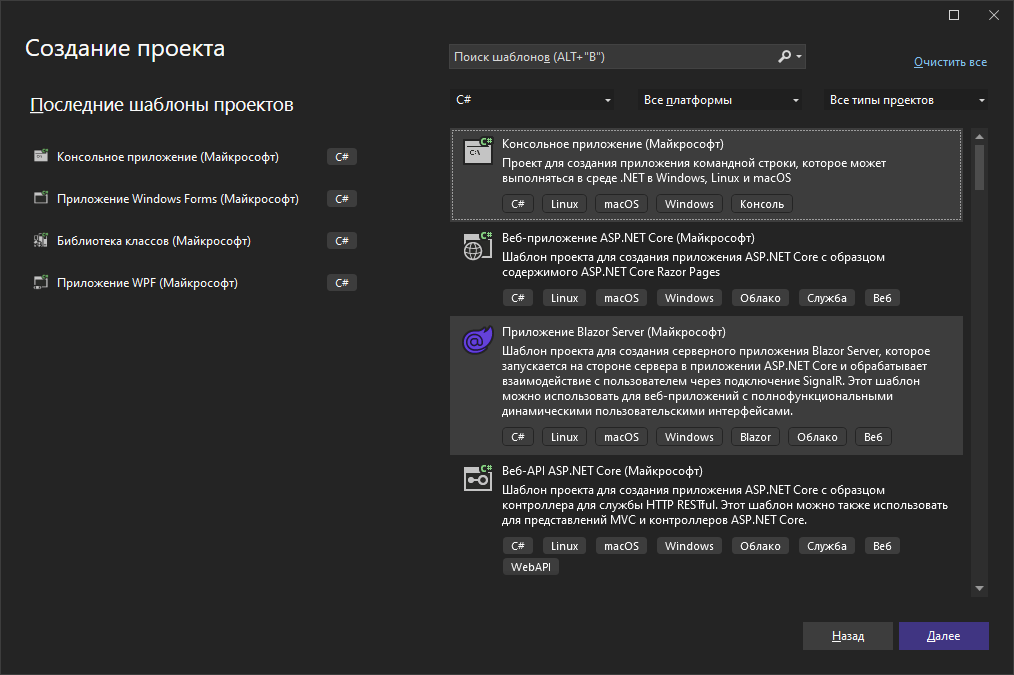Select the Веб-API ASP.NET Core template title
Image resolution: width=1014 pixels, height=675 pixels.
(602, 471)
